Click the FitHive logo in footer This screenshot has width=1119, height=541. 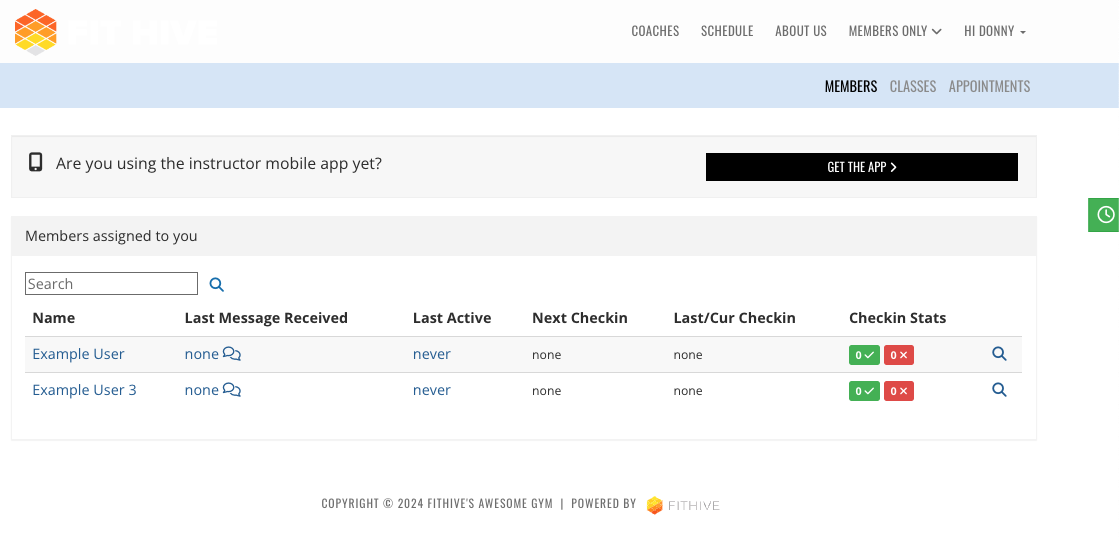point(683,505)
